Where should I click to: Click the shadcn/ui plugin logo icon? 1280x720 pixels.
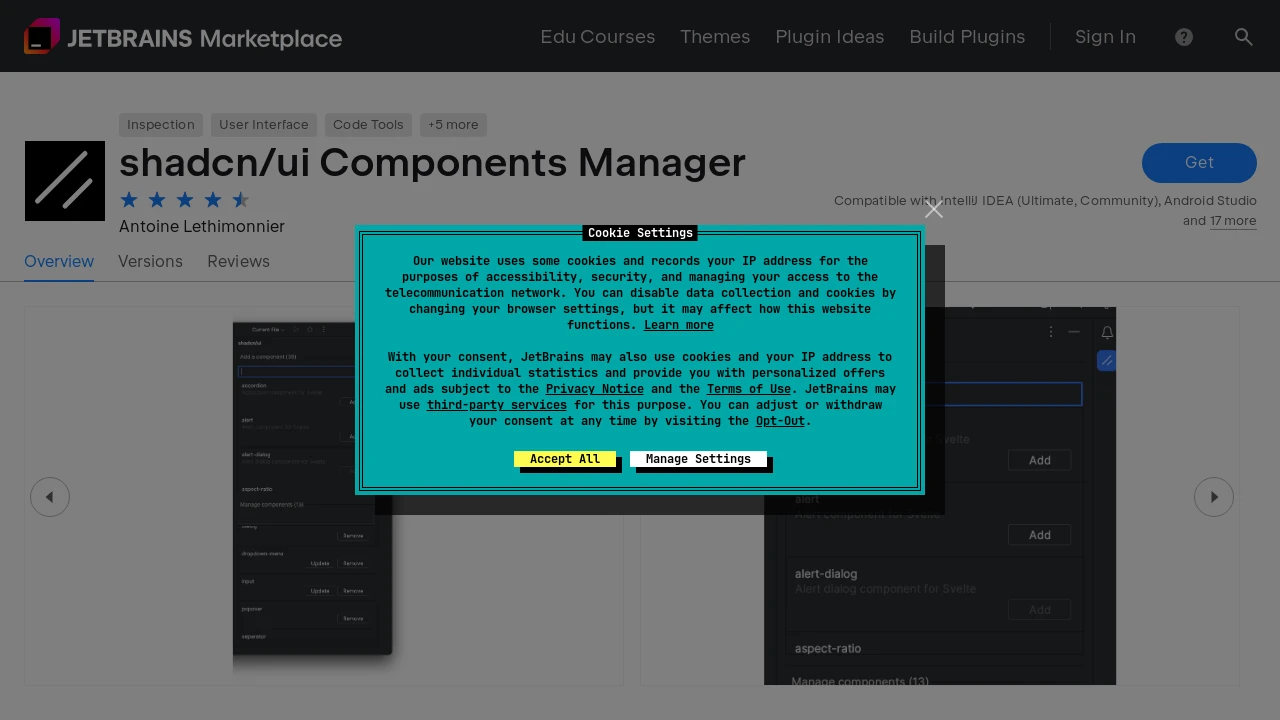tap(65, 181)
